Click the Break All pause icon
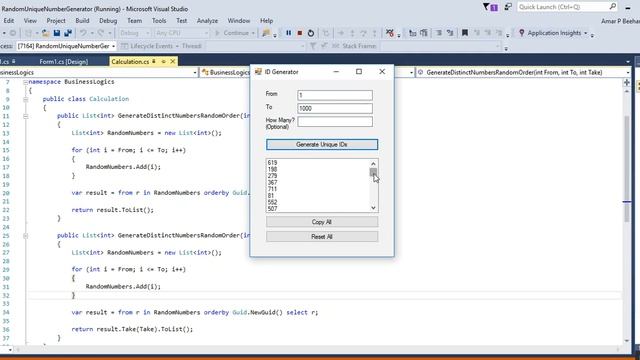 289,33
